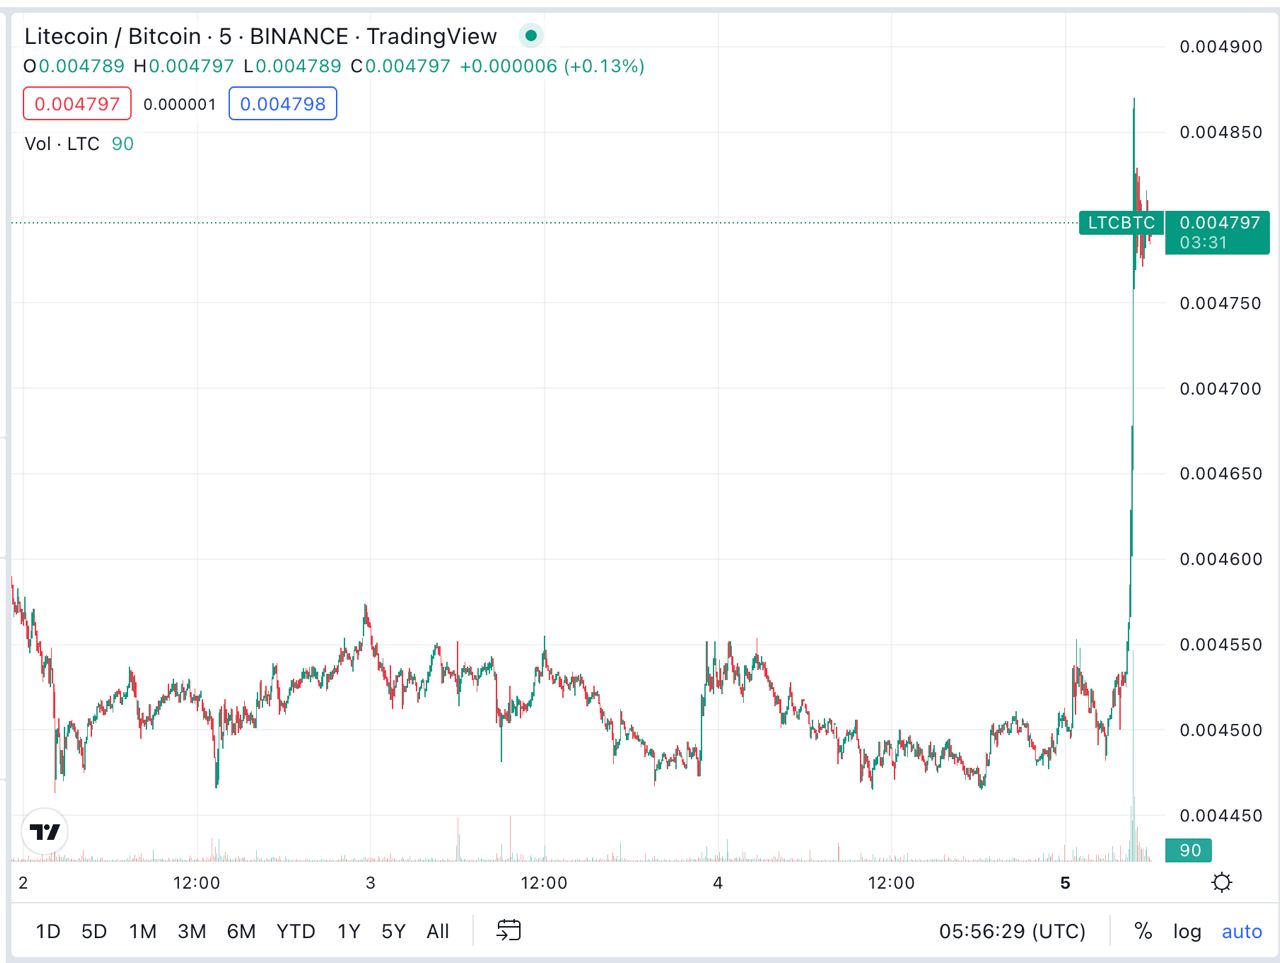Viewport: 1280px width, 963px height.
Task: Select the 5D time range
Action: [x=94, y=931]
